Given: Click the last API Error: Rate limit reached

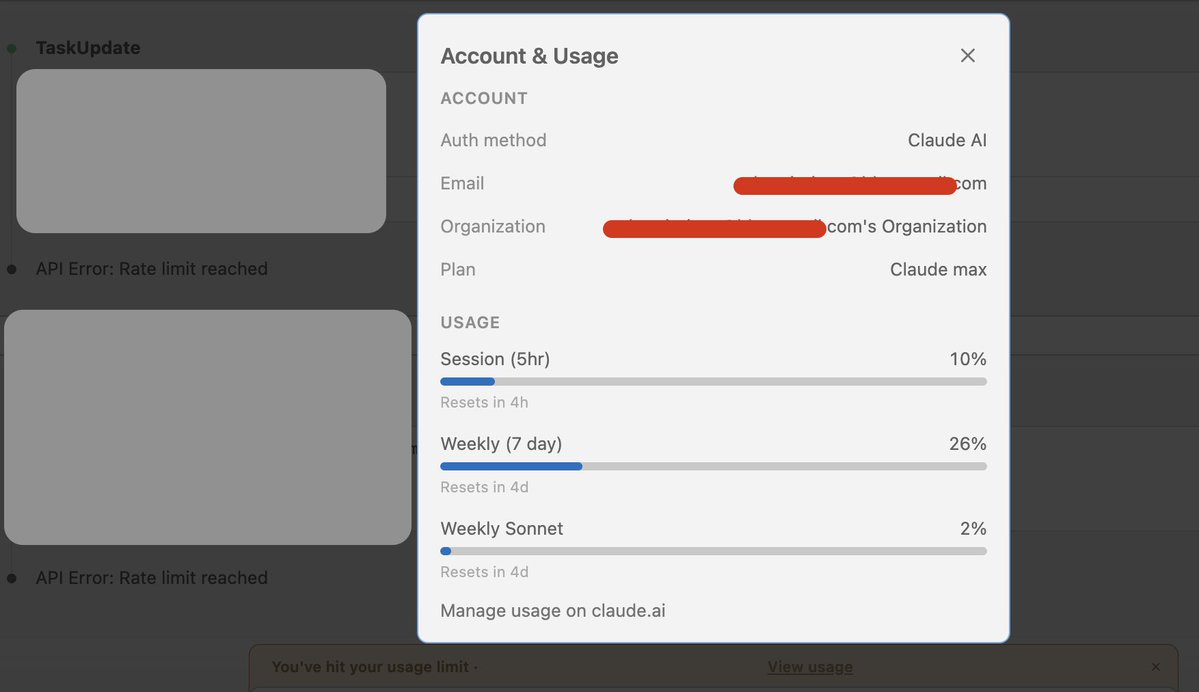Looking at the screenshot, I should [x=151, y=578].
